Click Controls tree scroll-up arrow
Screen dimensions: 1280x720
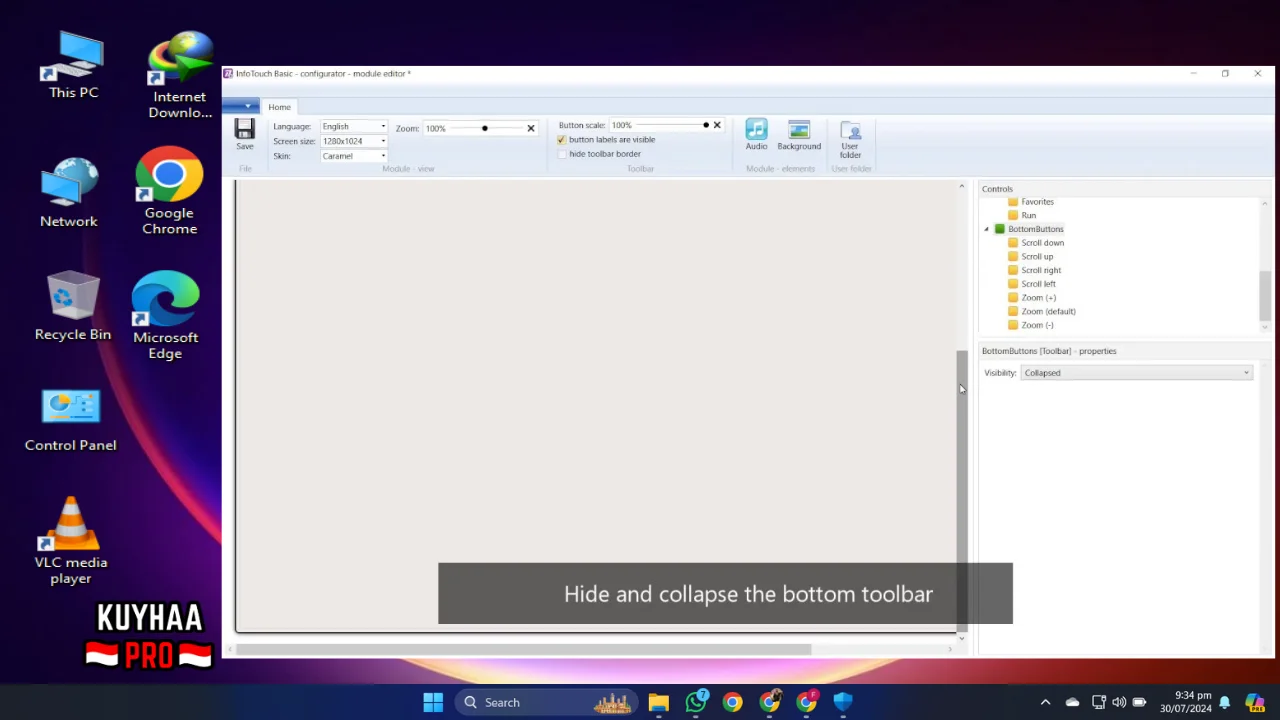pyautogui.click(x=1265, y=203)
